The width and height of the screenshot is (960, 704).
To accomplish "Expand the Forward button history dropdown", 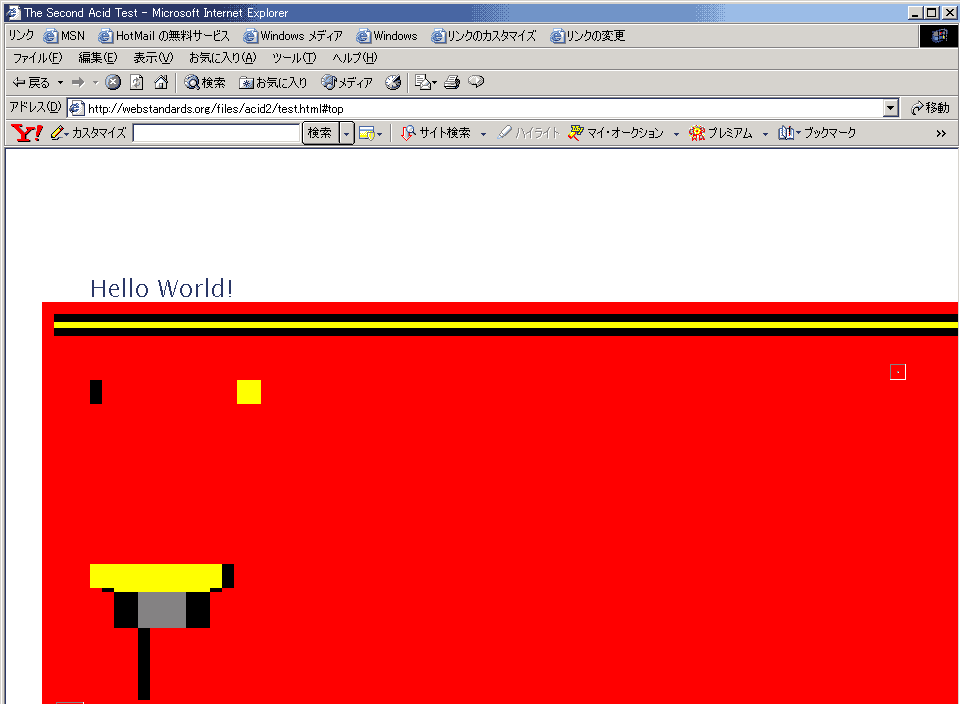I will coord(95,82).
